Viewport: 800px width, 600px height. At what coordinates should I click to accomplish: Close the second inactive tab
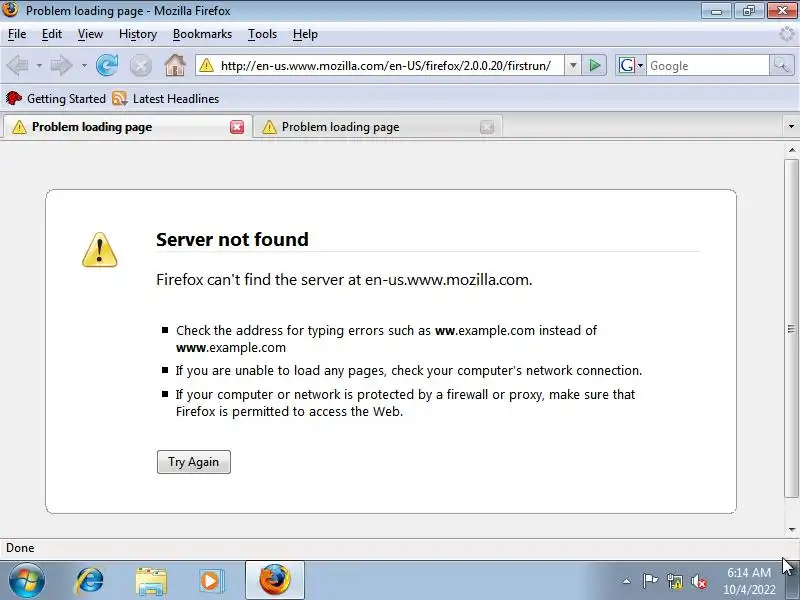pyautogui.click(x=487, y=127)
